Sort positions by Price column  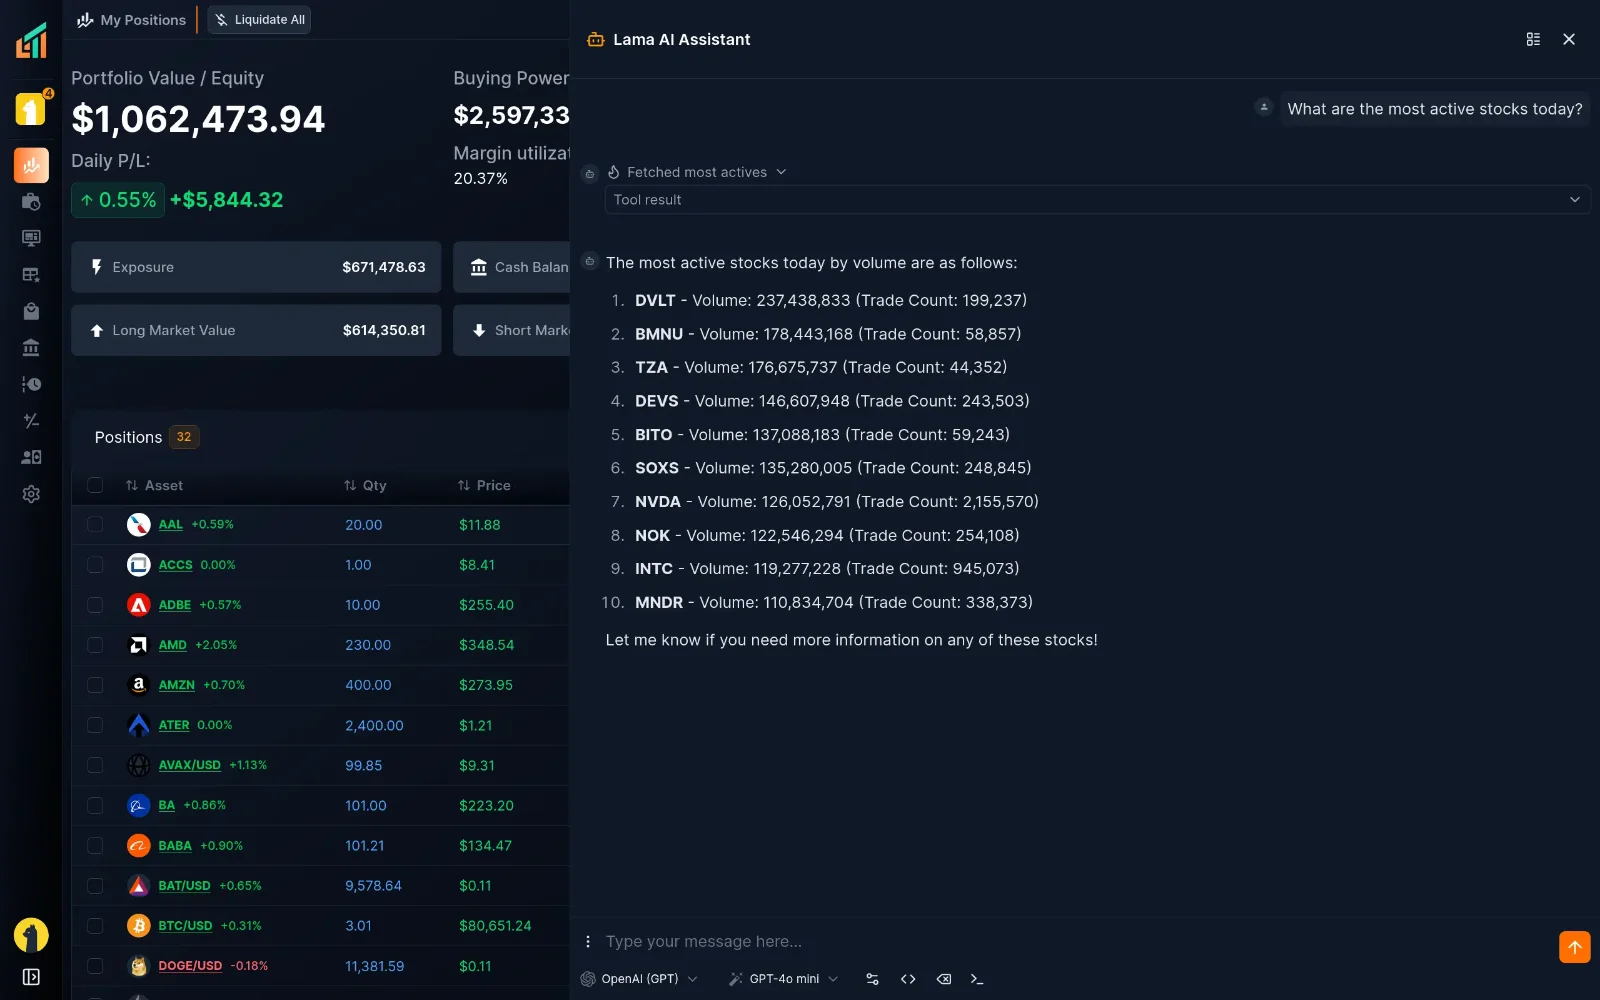click(x=484, y=485)
